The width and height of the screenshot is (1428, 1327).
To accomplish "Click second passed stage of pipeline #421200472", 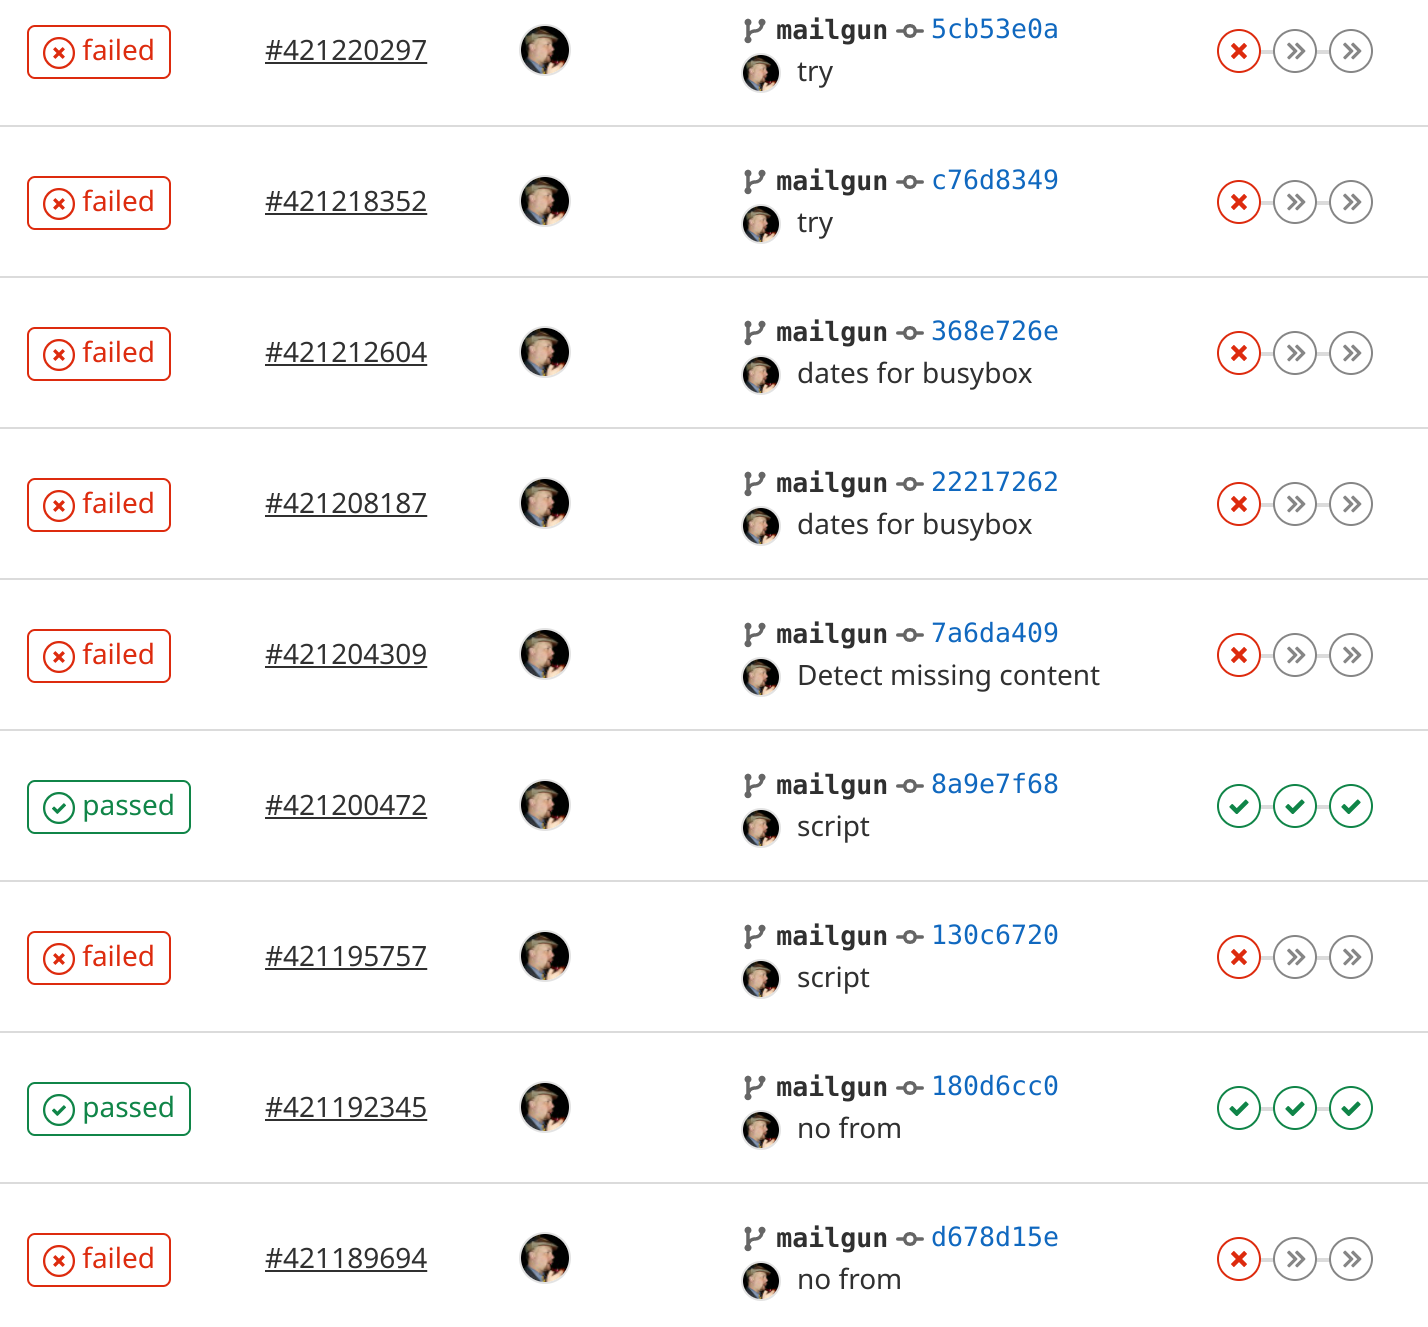I will (1295, 806).
